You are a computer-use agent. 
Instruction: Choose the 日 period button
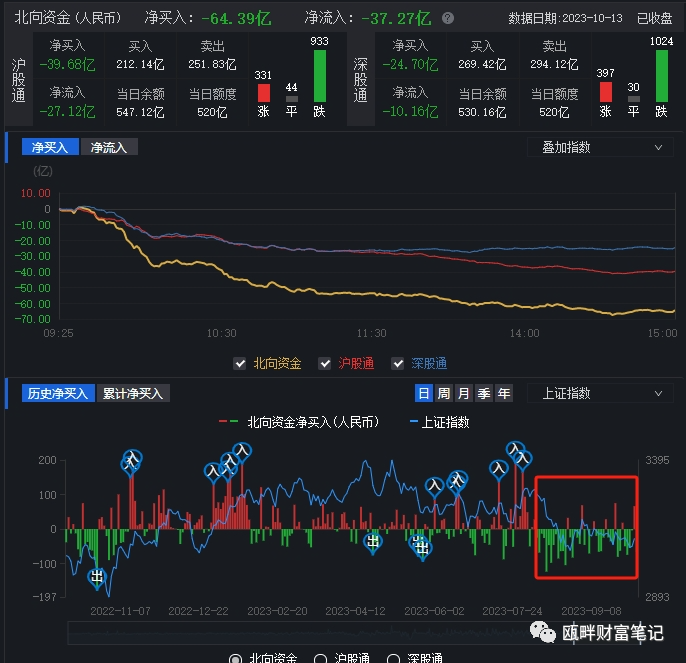(424, 393)
